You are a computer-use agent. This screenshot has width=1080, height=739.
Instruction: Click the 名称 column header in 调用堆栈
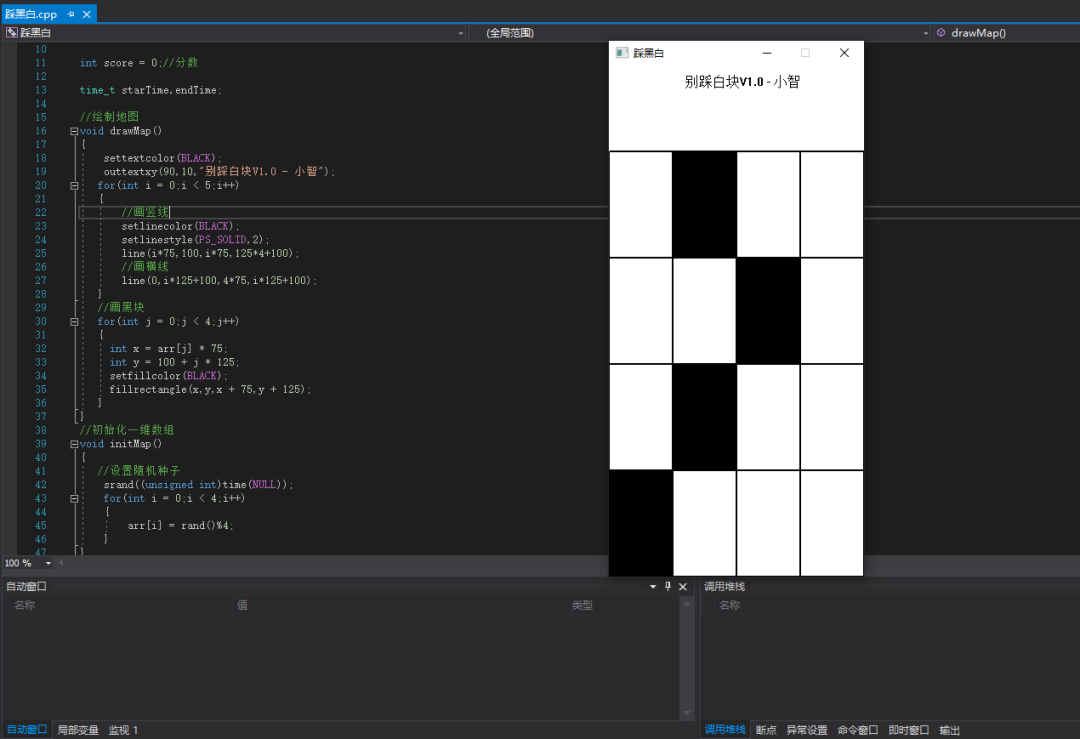pos(729,605)
